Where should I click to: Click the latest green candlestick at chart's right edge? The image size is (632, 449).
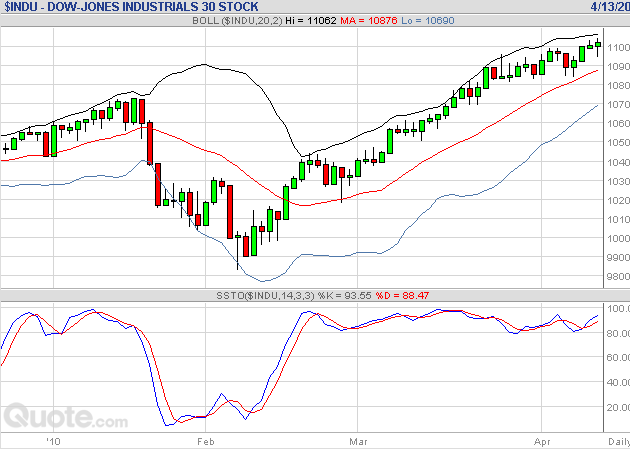[x=598, y=44]
